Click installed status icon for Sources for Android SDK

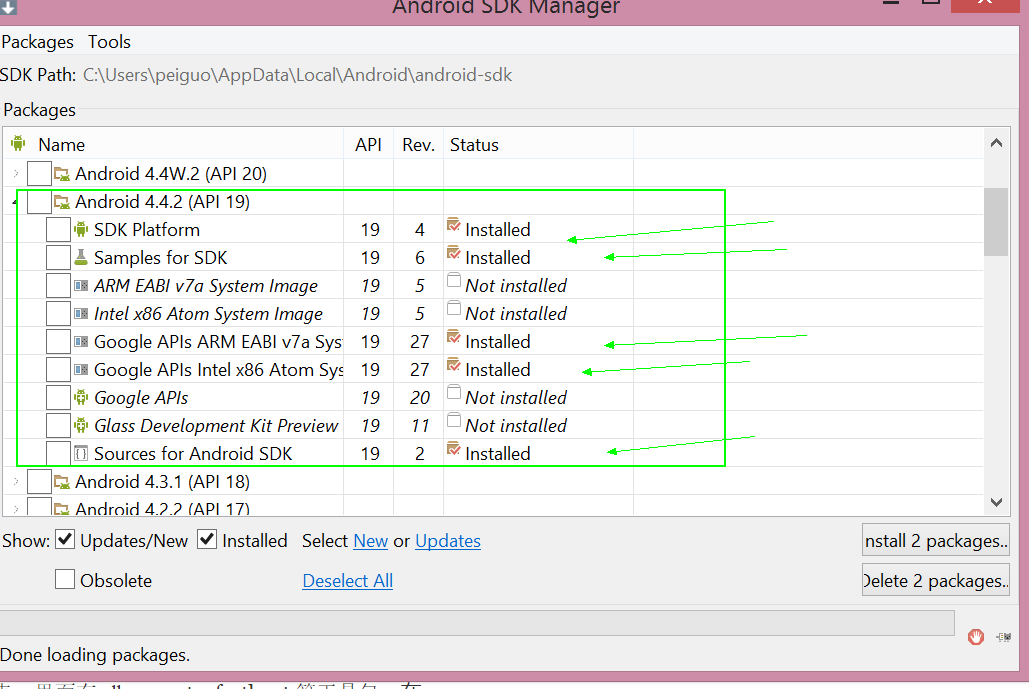point(453,449)
